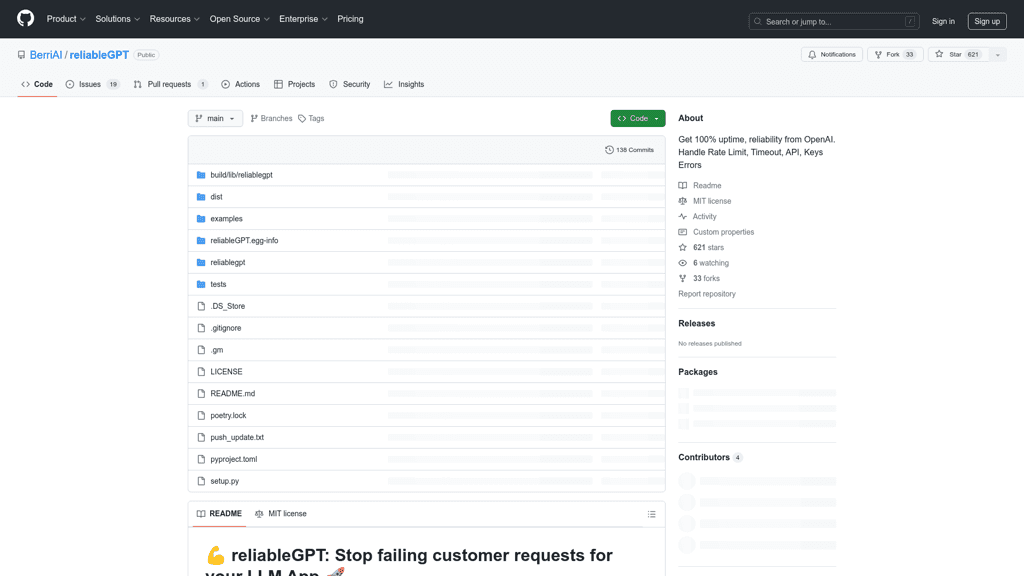Focus the Search or jump to field
The width and height of the screenshot is (1024, 576).
click(x=833, y=21)
